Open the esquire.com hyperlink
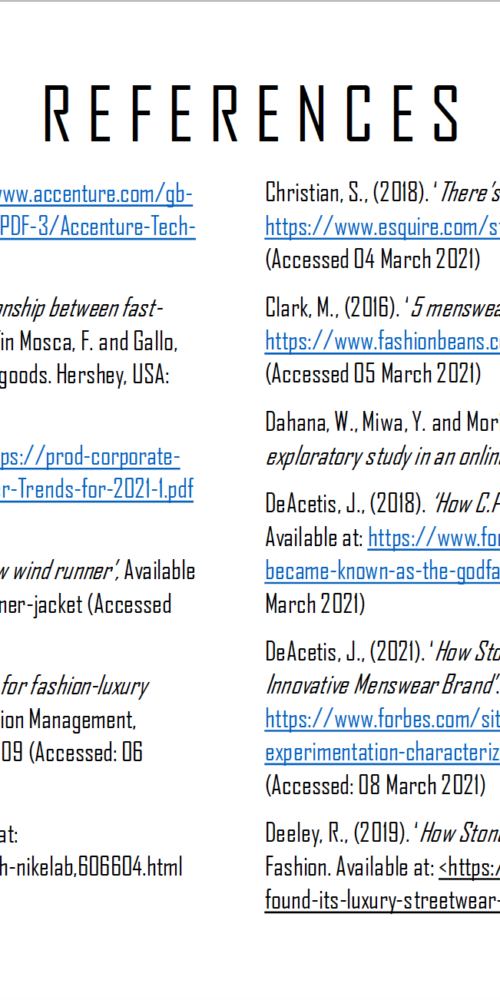500x1000 pixels. point(383,227)
